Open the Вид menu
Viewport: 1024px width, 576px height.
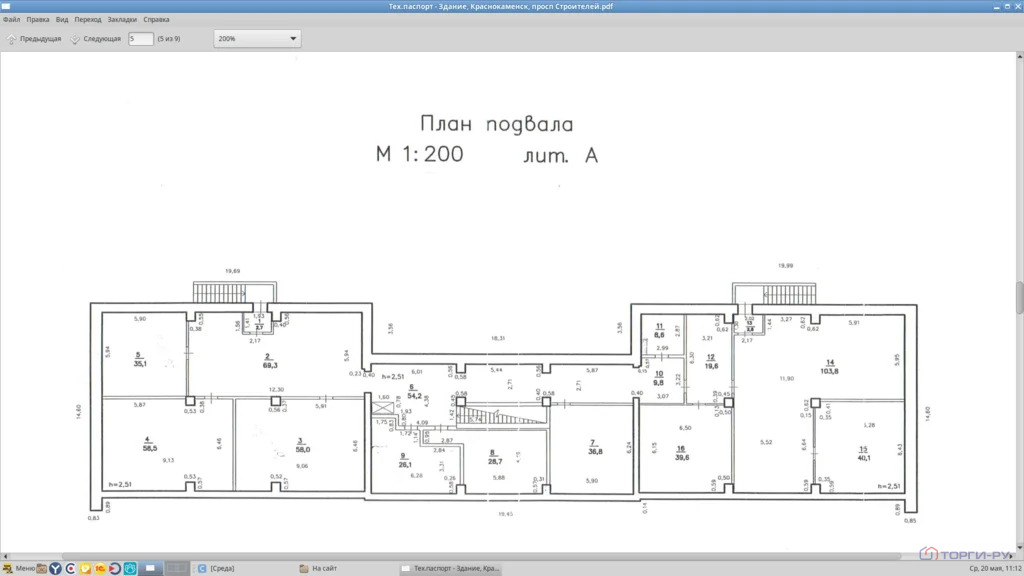point(62,20)
